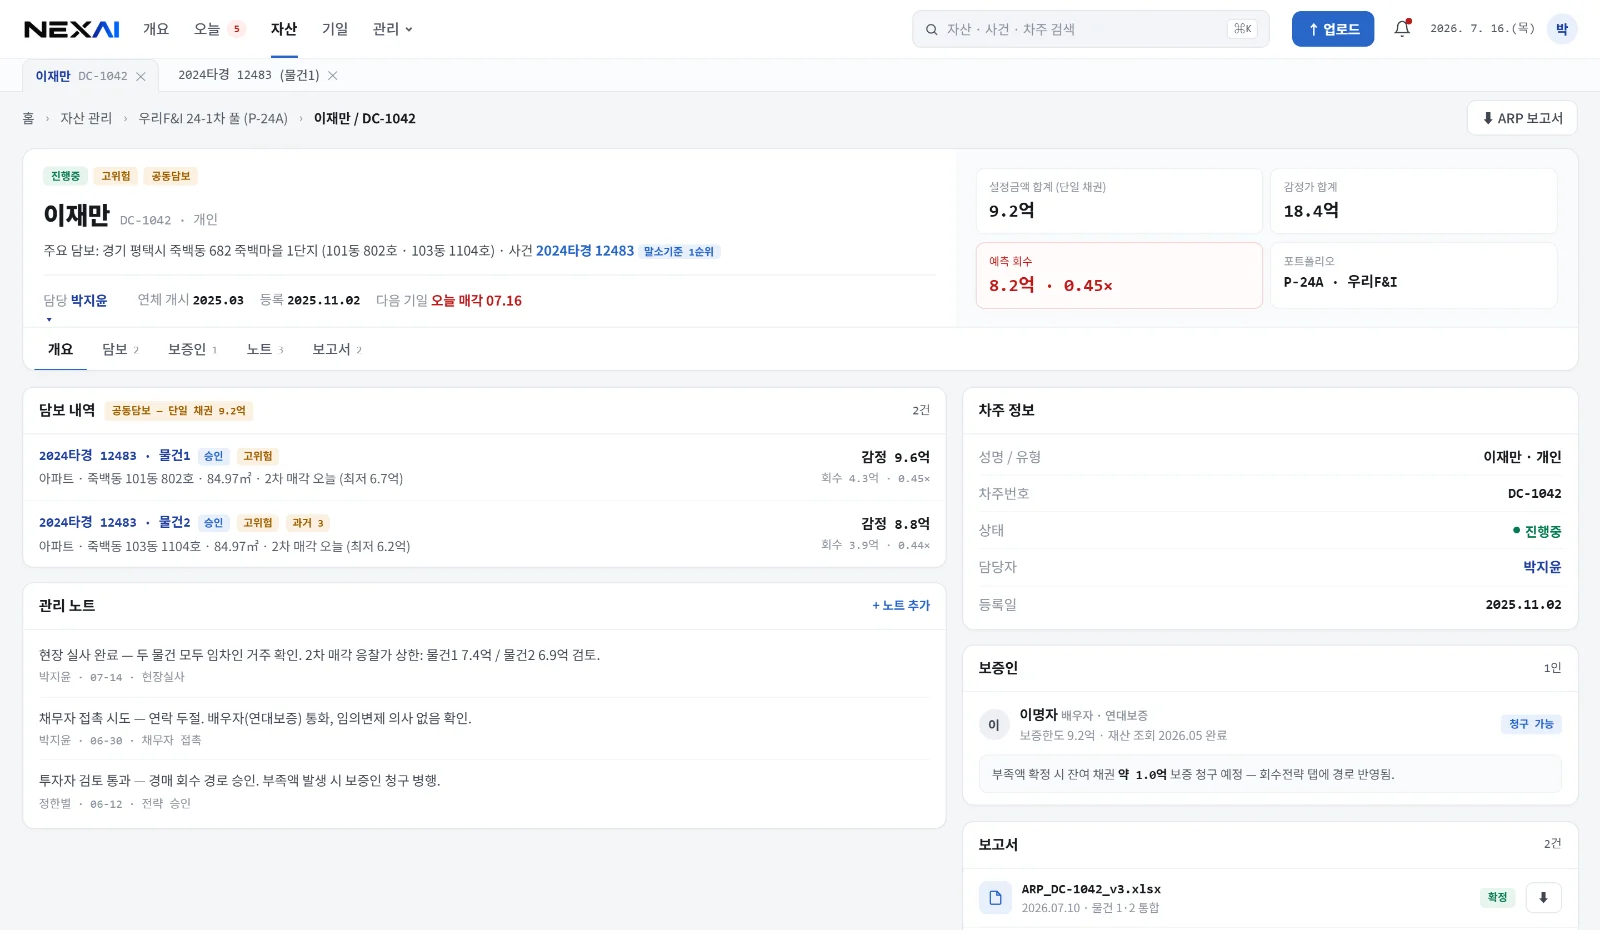Click the 진행중 status tag in header
This screenshot has height=930, width=1600.
pos(65,176)
